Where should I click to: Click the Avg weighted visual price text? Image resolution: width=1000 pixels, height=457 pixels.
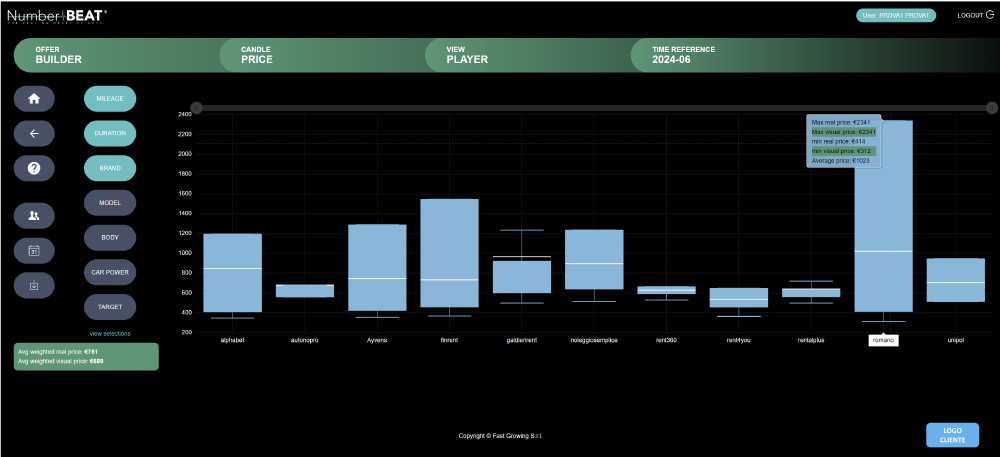[62, 361]
